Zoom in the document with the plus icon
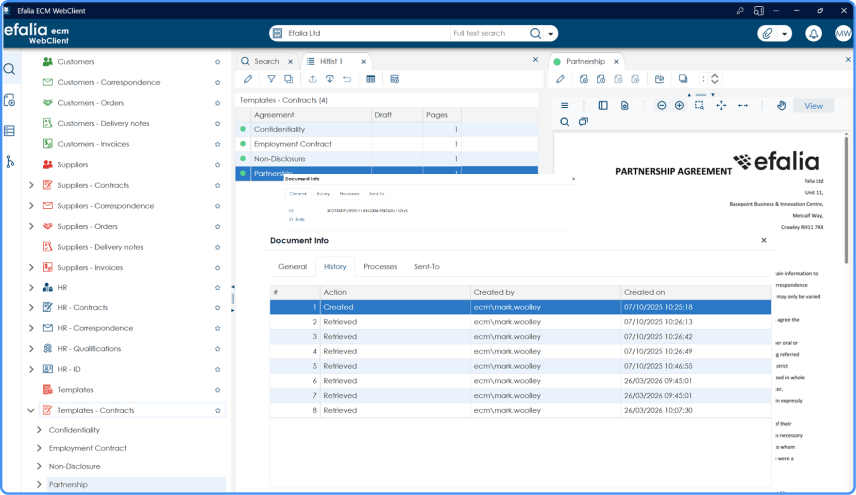856x495 pixels. pos(679,105)
